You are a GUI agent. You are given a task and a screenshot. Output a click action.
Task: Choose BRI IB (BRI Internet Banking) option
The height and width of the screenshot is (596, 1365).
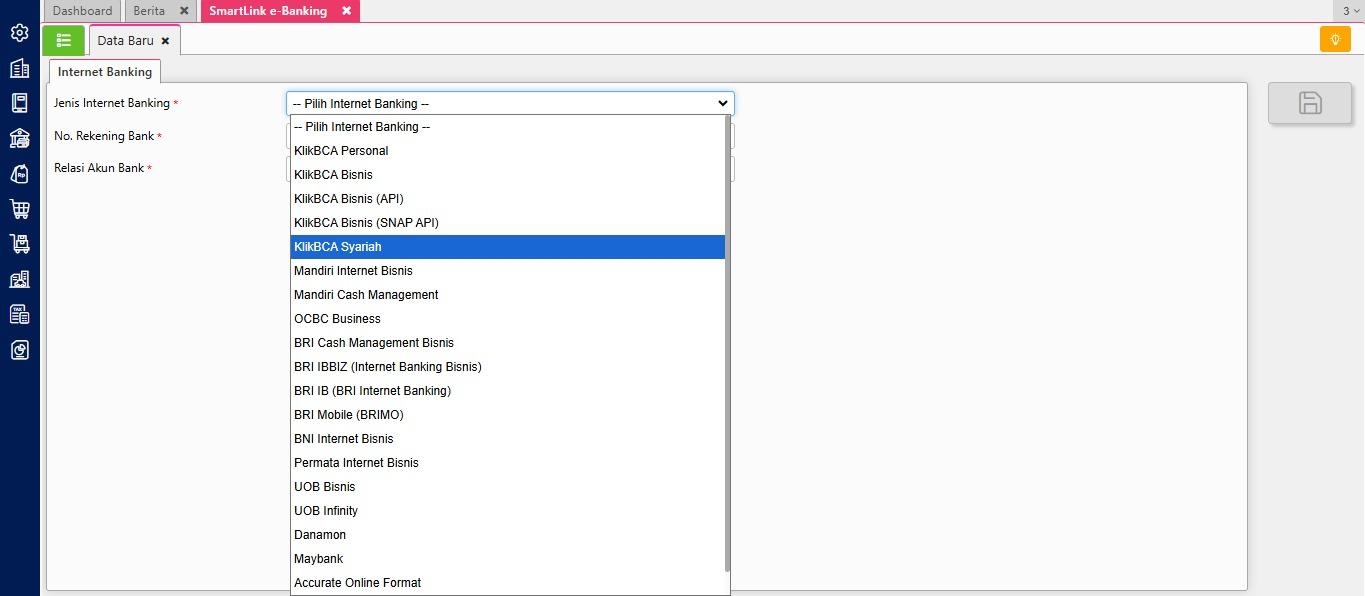tap(508, 391)
